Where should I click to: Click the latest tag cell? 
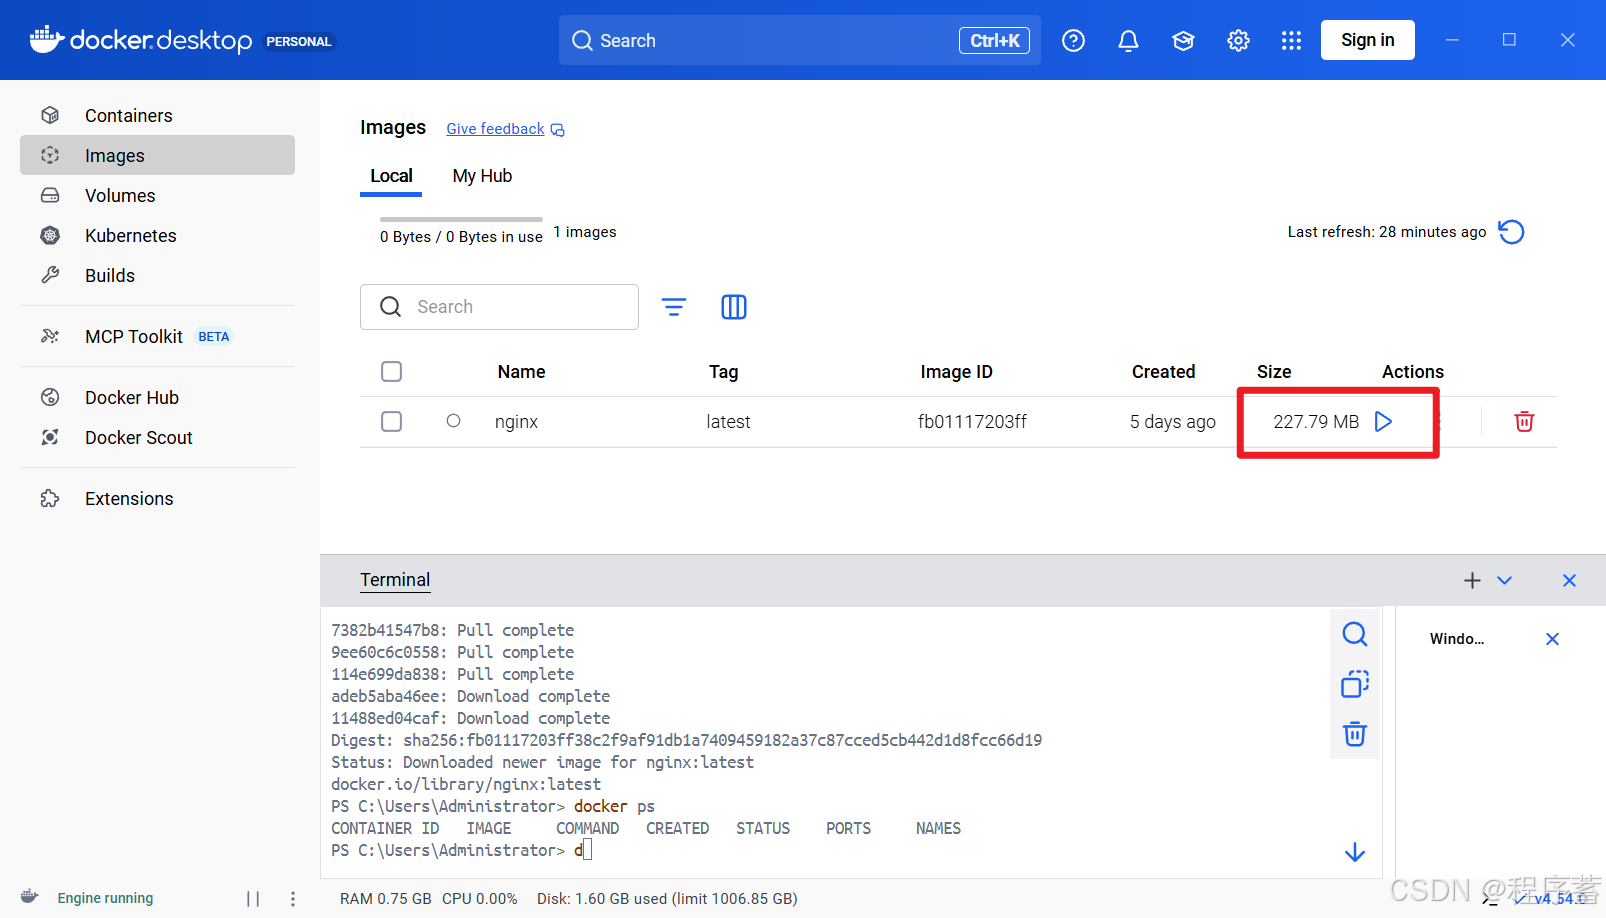728,422
